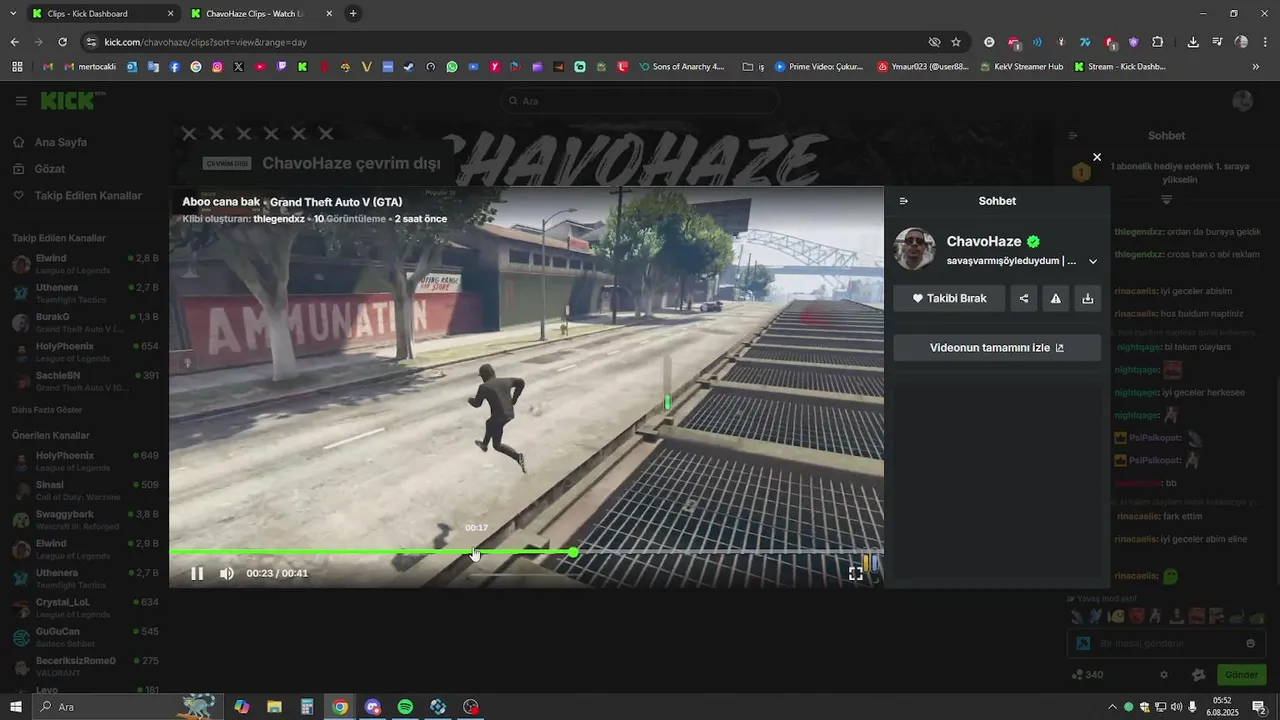
Task: Open Gözat in the sidebar
Action: coord(50,169)
